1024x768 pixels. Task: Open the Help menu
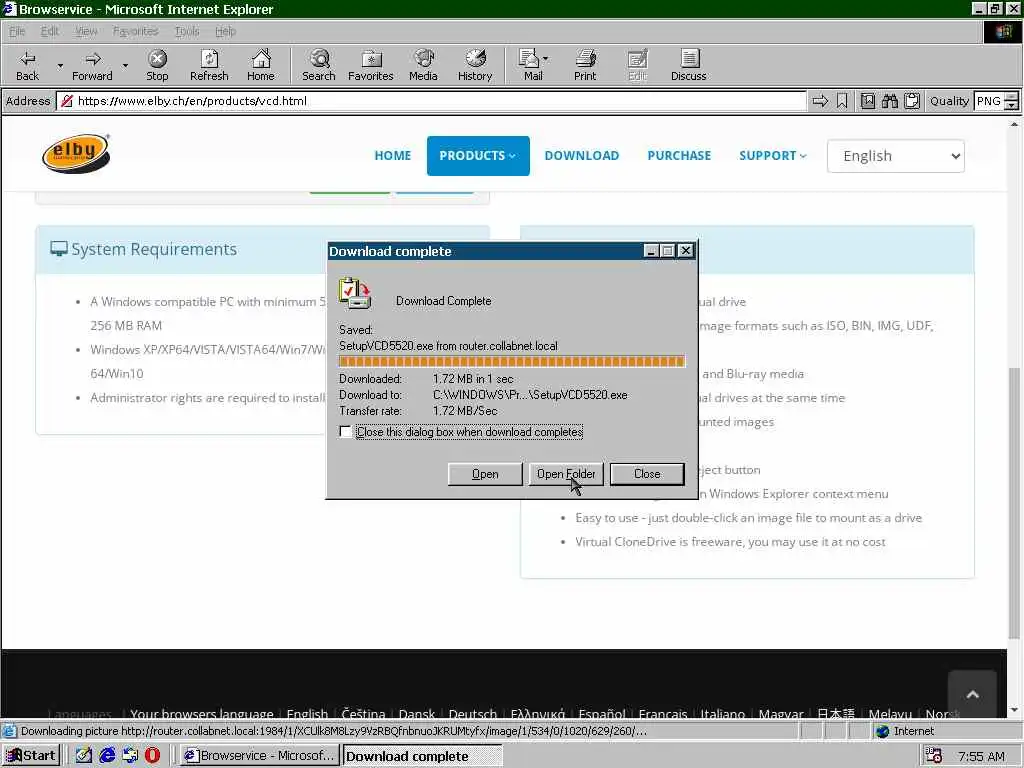click(225, 31)
